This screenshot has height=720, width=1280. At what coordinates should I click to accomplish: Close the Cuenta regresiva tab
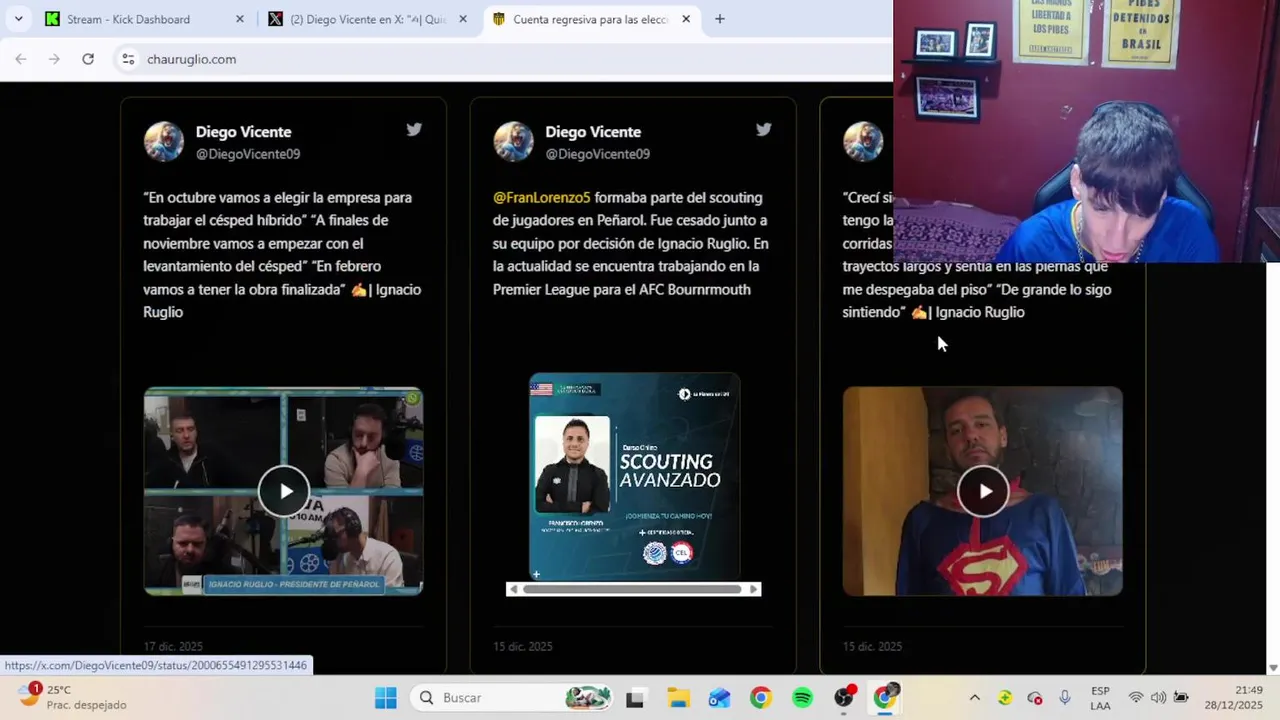click(x=686, y=19)
